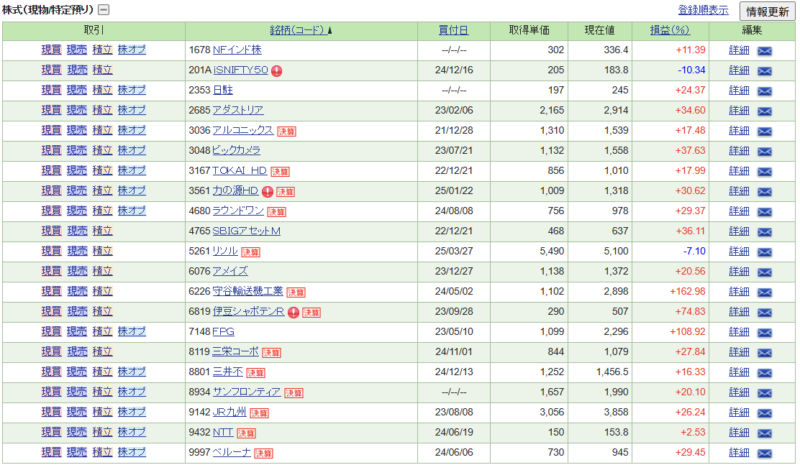Click 決算 badge next to リソル
Screen dimensions: 800x465
tap(251, 252)
